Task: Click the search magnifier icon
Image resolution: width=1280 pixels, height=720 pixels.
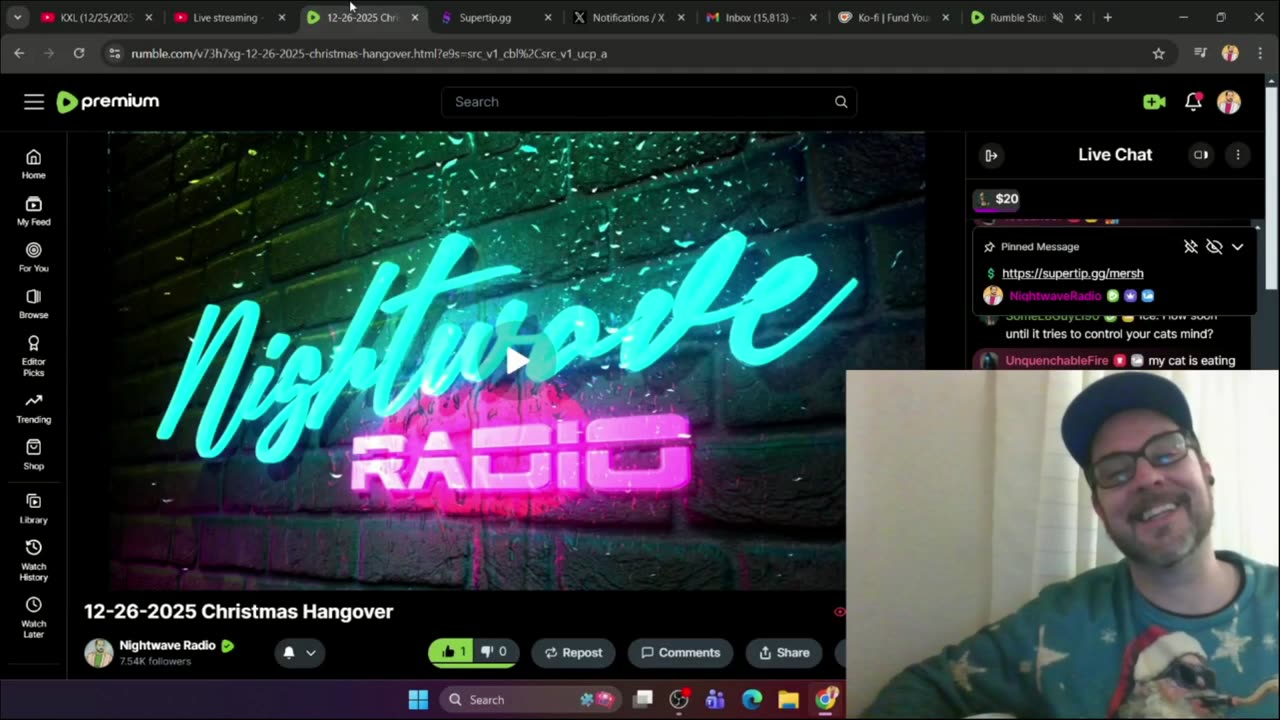Action: pyautogui.click(x=841, y=102)
